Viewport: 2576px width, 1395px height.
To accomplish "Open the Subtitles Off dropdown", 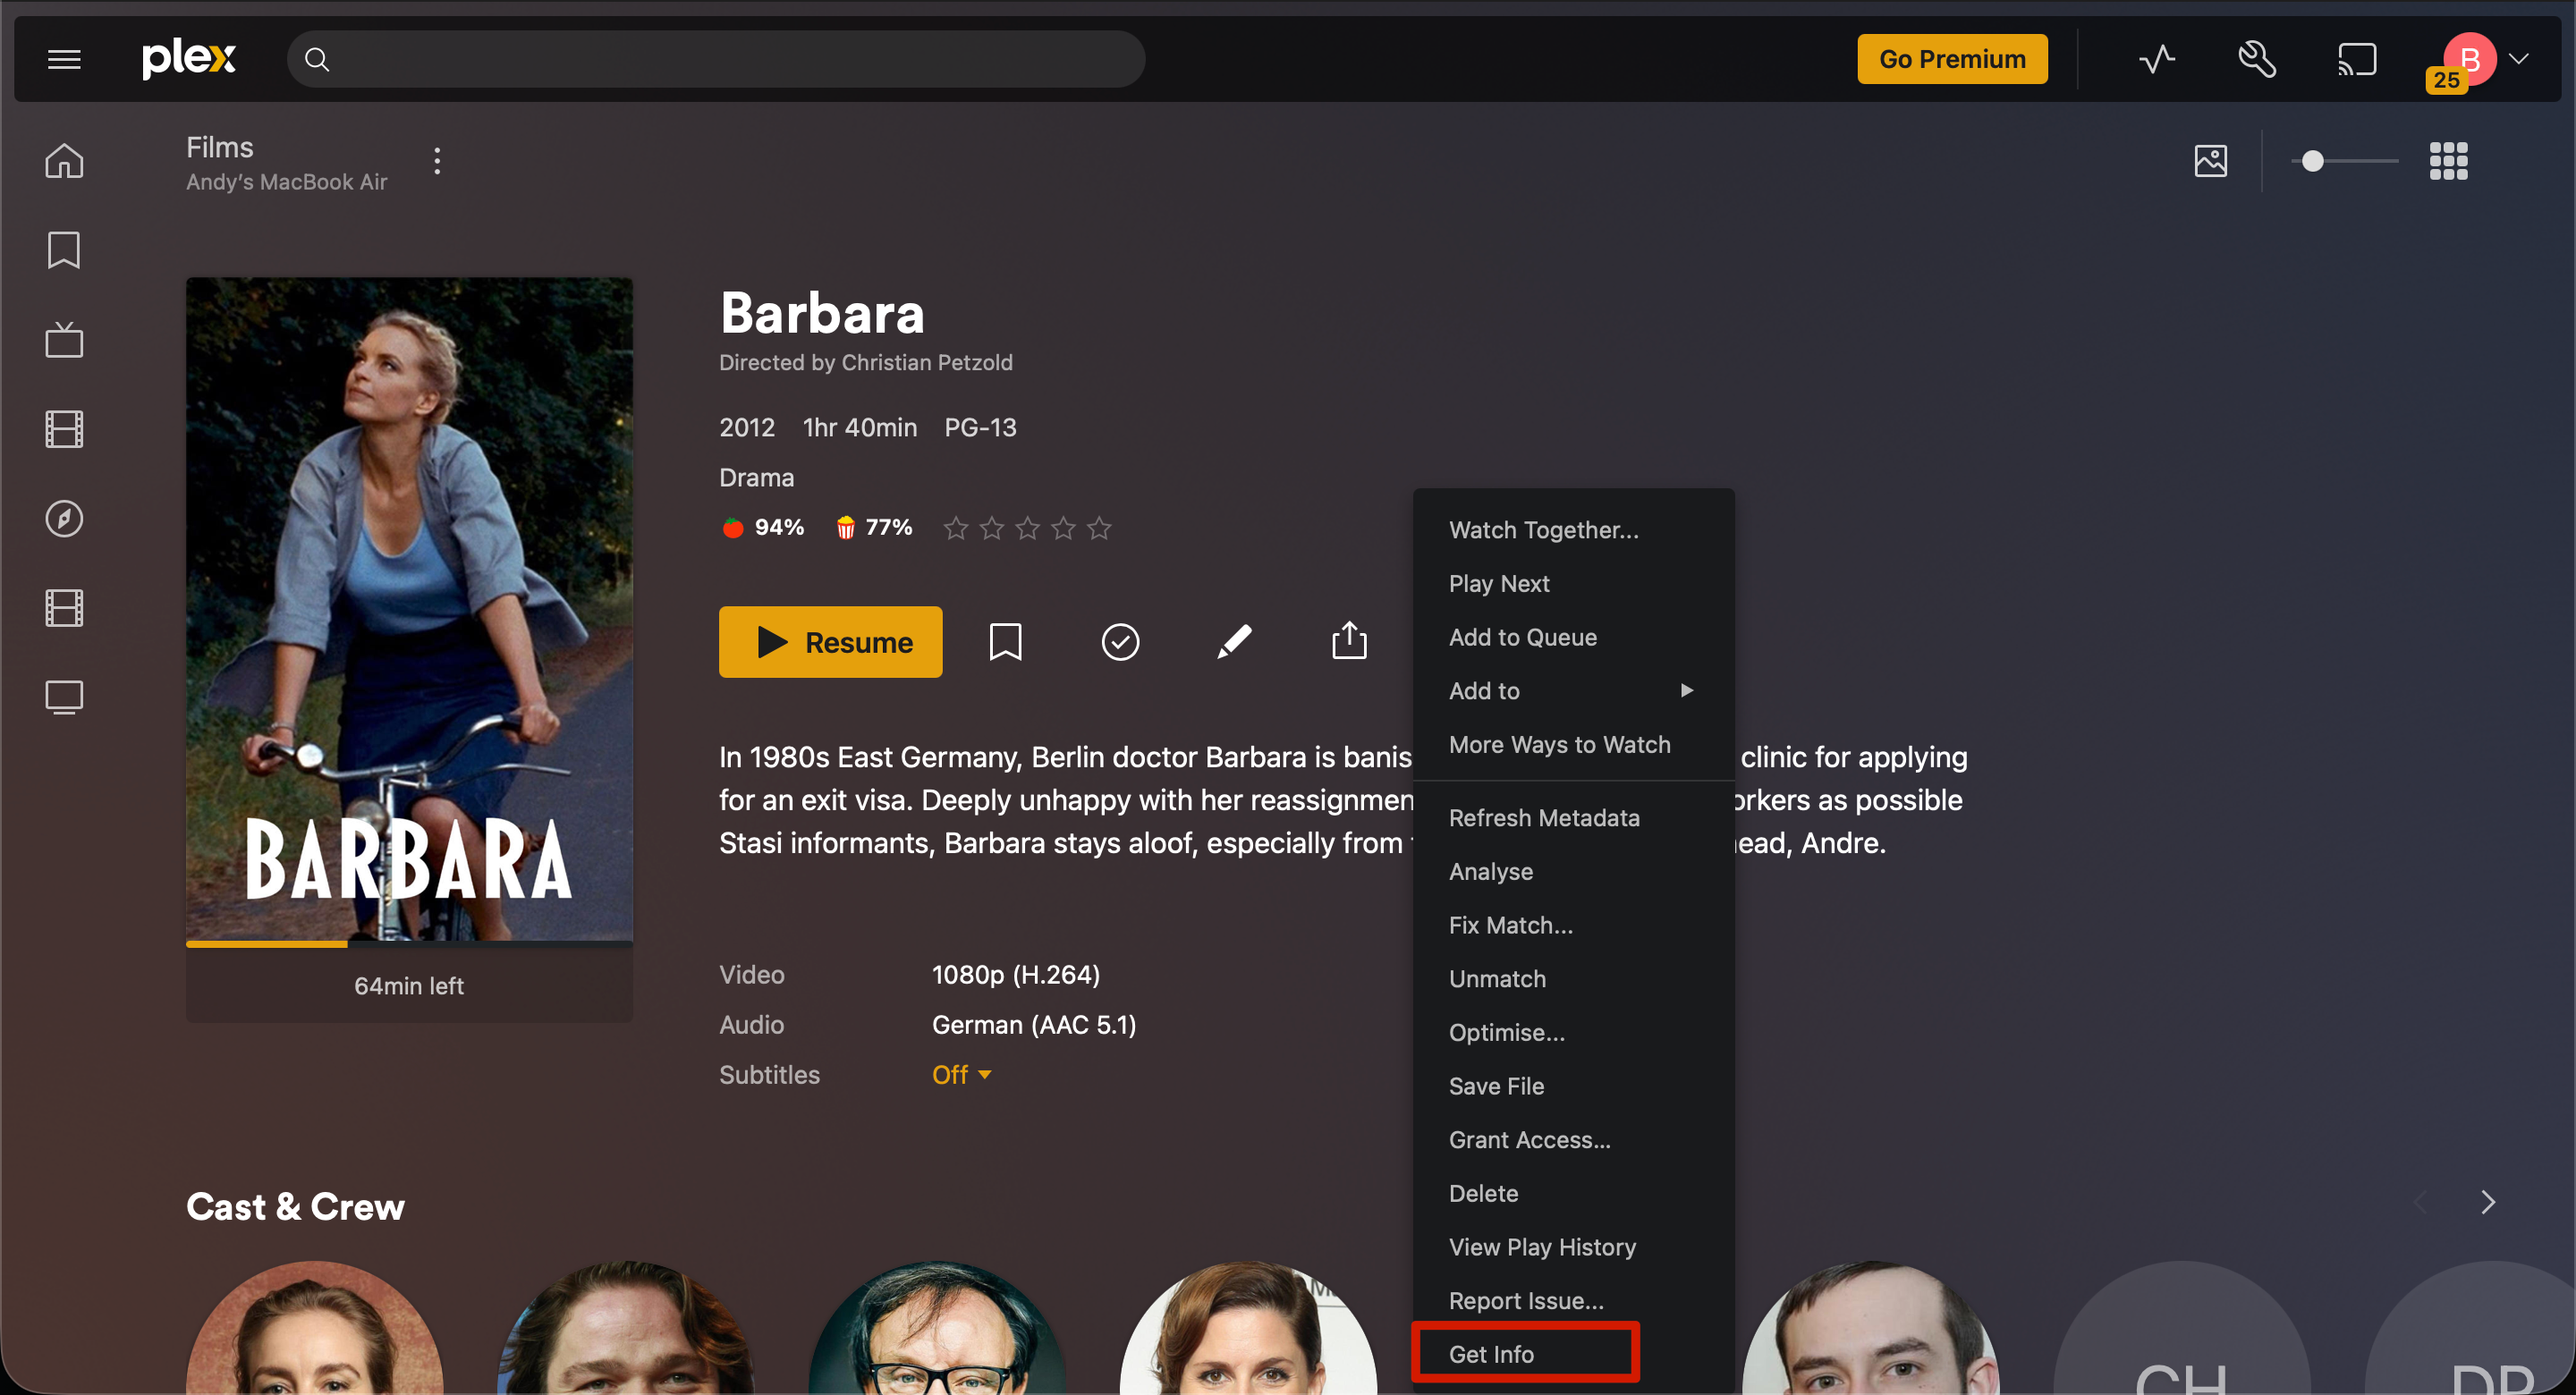I will pos(961,1075).
